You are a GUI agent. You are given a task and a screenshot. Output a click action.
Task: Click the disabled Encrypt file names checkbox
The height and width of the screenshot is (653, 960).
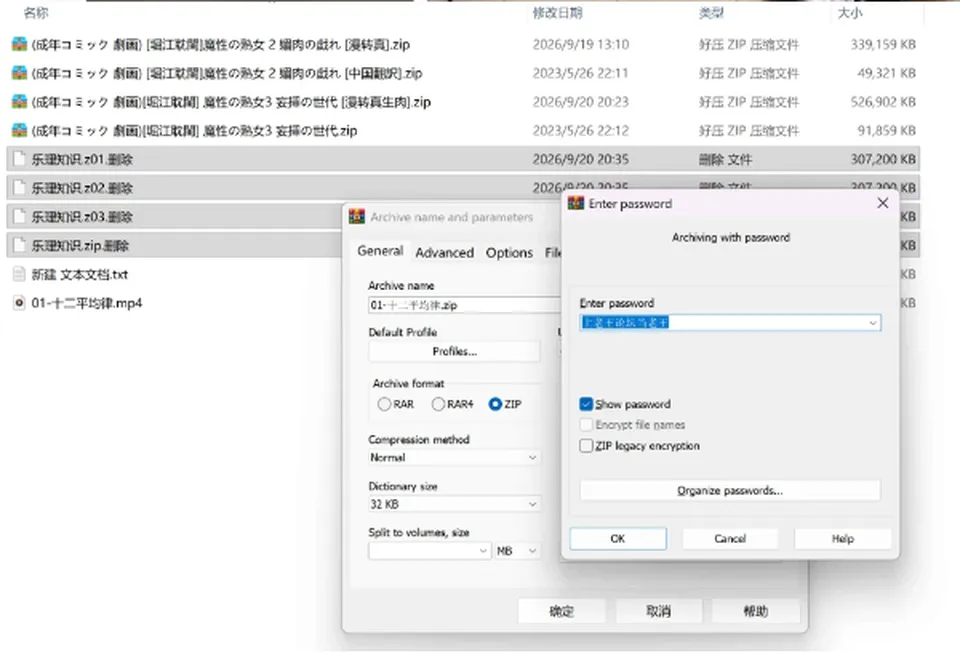tap(586, 425)
